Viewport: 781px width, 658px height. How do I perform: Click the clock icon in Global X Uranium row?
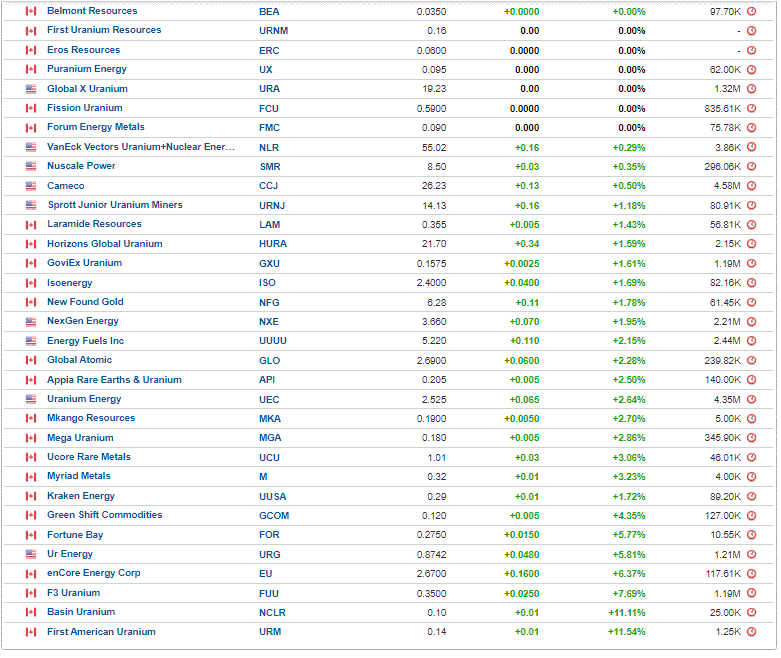pos(752,89)
